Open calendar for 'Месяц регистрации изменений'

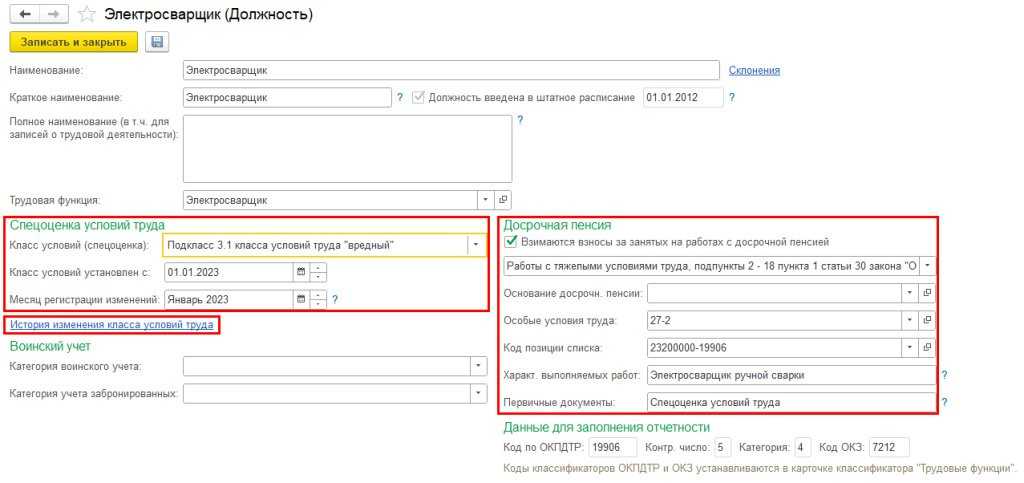point(301,300)
